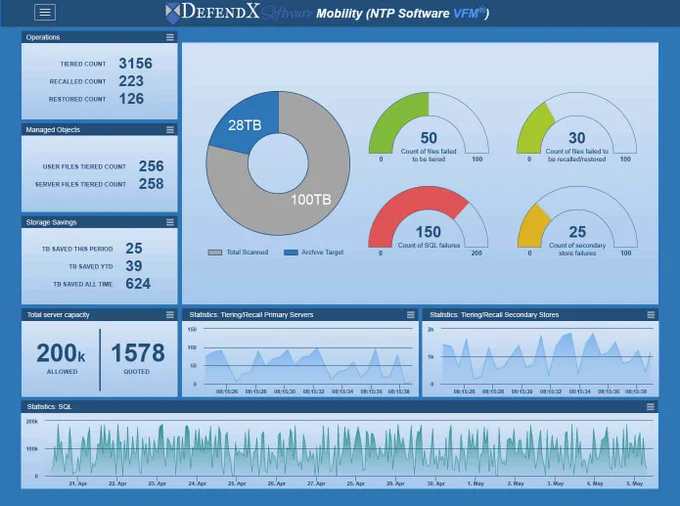Click the Secondary Stores area chart
The image size is (680, 506).
click(x=546, y=359)
